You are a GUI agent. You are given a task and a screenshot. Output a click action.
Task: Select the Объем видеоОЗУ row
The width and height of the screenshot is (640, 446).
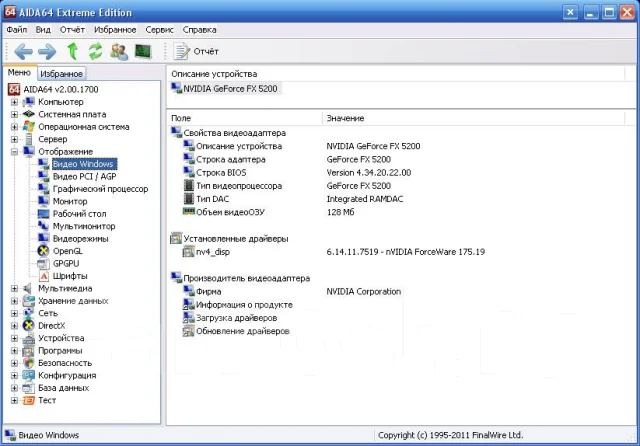(x=230, y=212)
